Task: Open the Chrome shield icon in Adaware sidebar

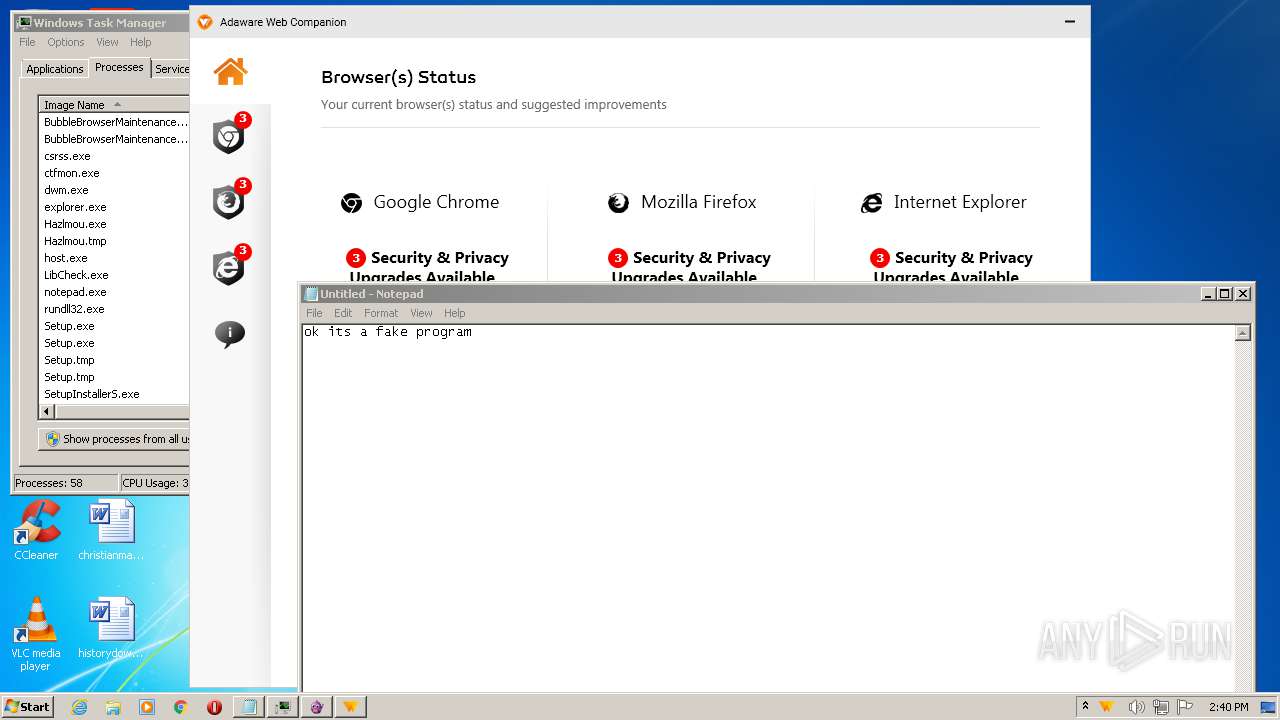Action: [230, 136]
